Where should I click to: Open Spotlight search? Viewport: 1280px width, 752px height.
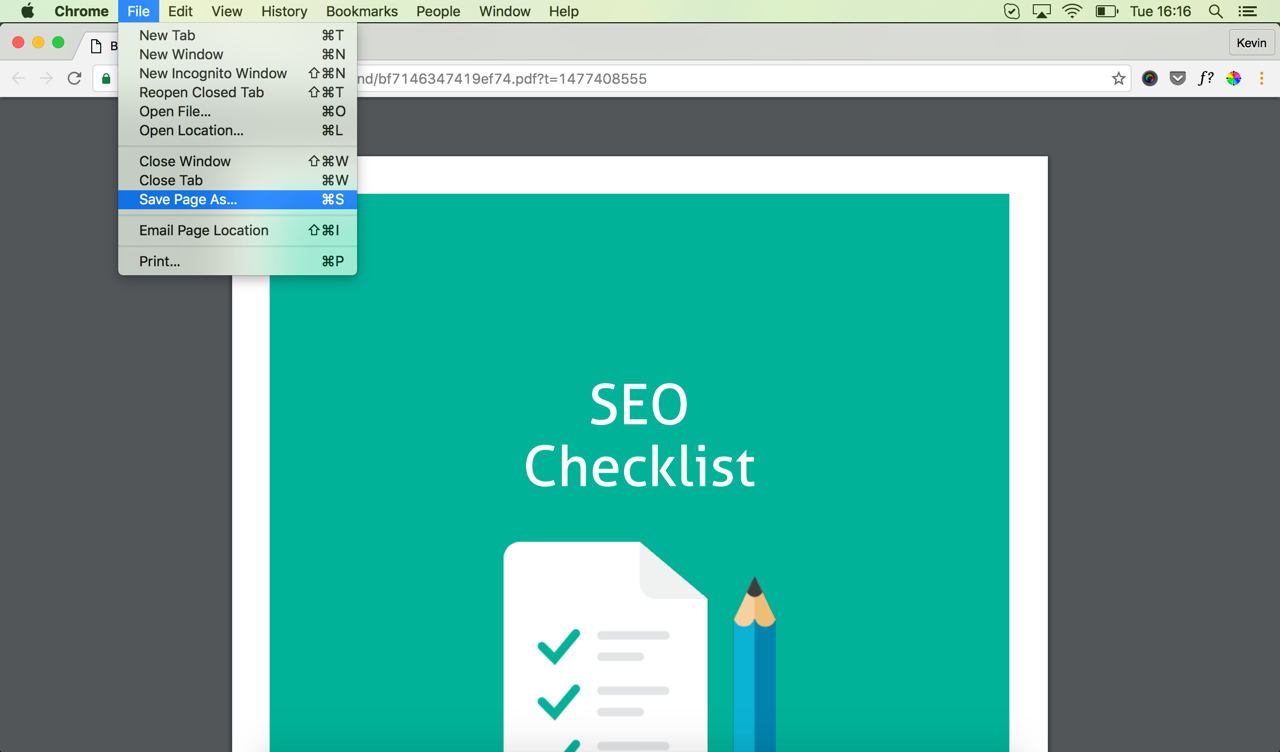pos(1216,11)
